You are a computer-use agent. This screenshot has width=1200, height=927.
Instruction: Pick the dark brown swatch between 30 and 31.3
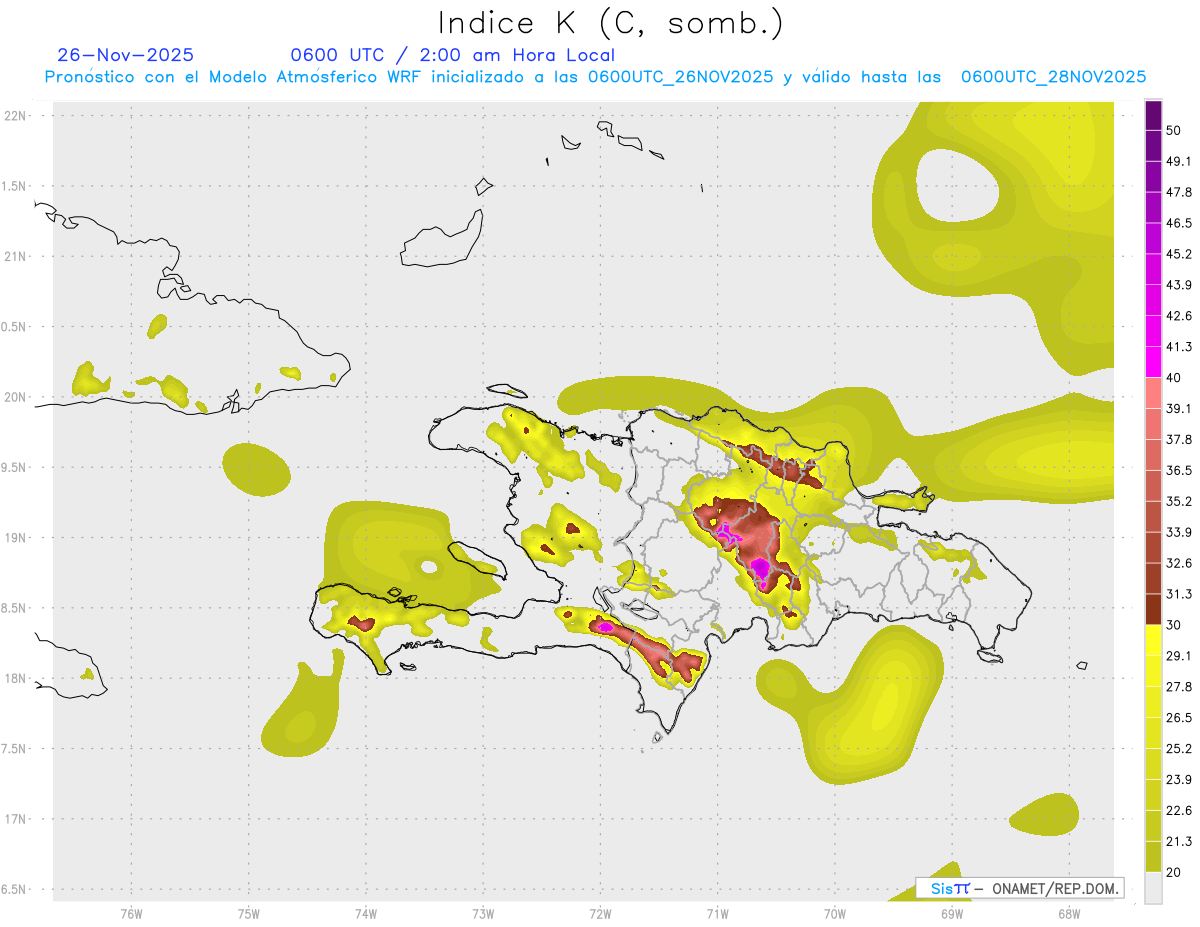tap(1153, 609)
